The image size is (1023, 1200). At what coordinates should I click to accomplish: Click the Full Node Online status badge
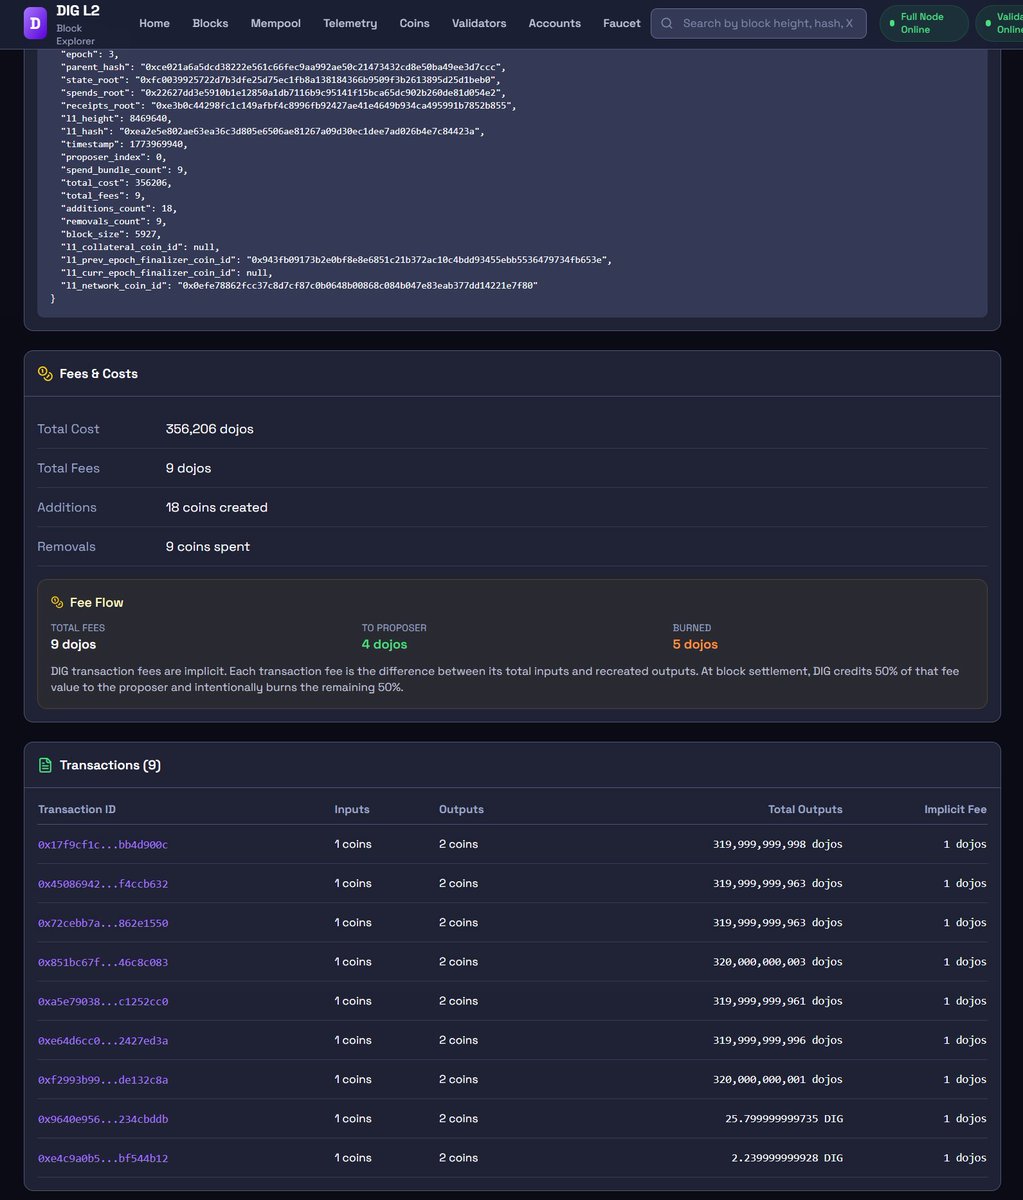pyautogui.click(x=924, y=23)
